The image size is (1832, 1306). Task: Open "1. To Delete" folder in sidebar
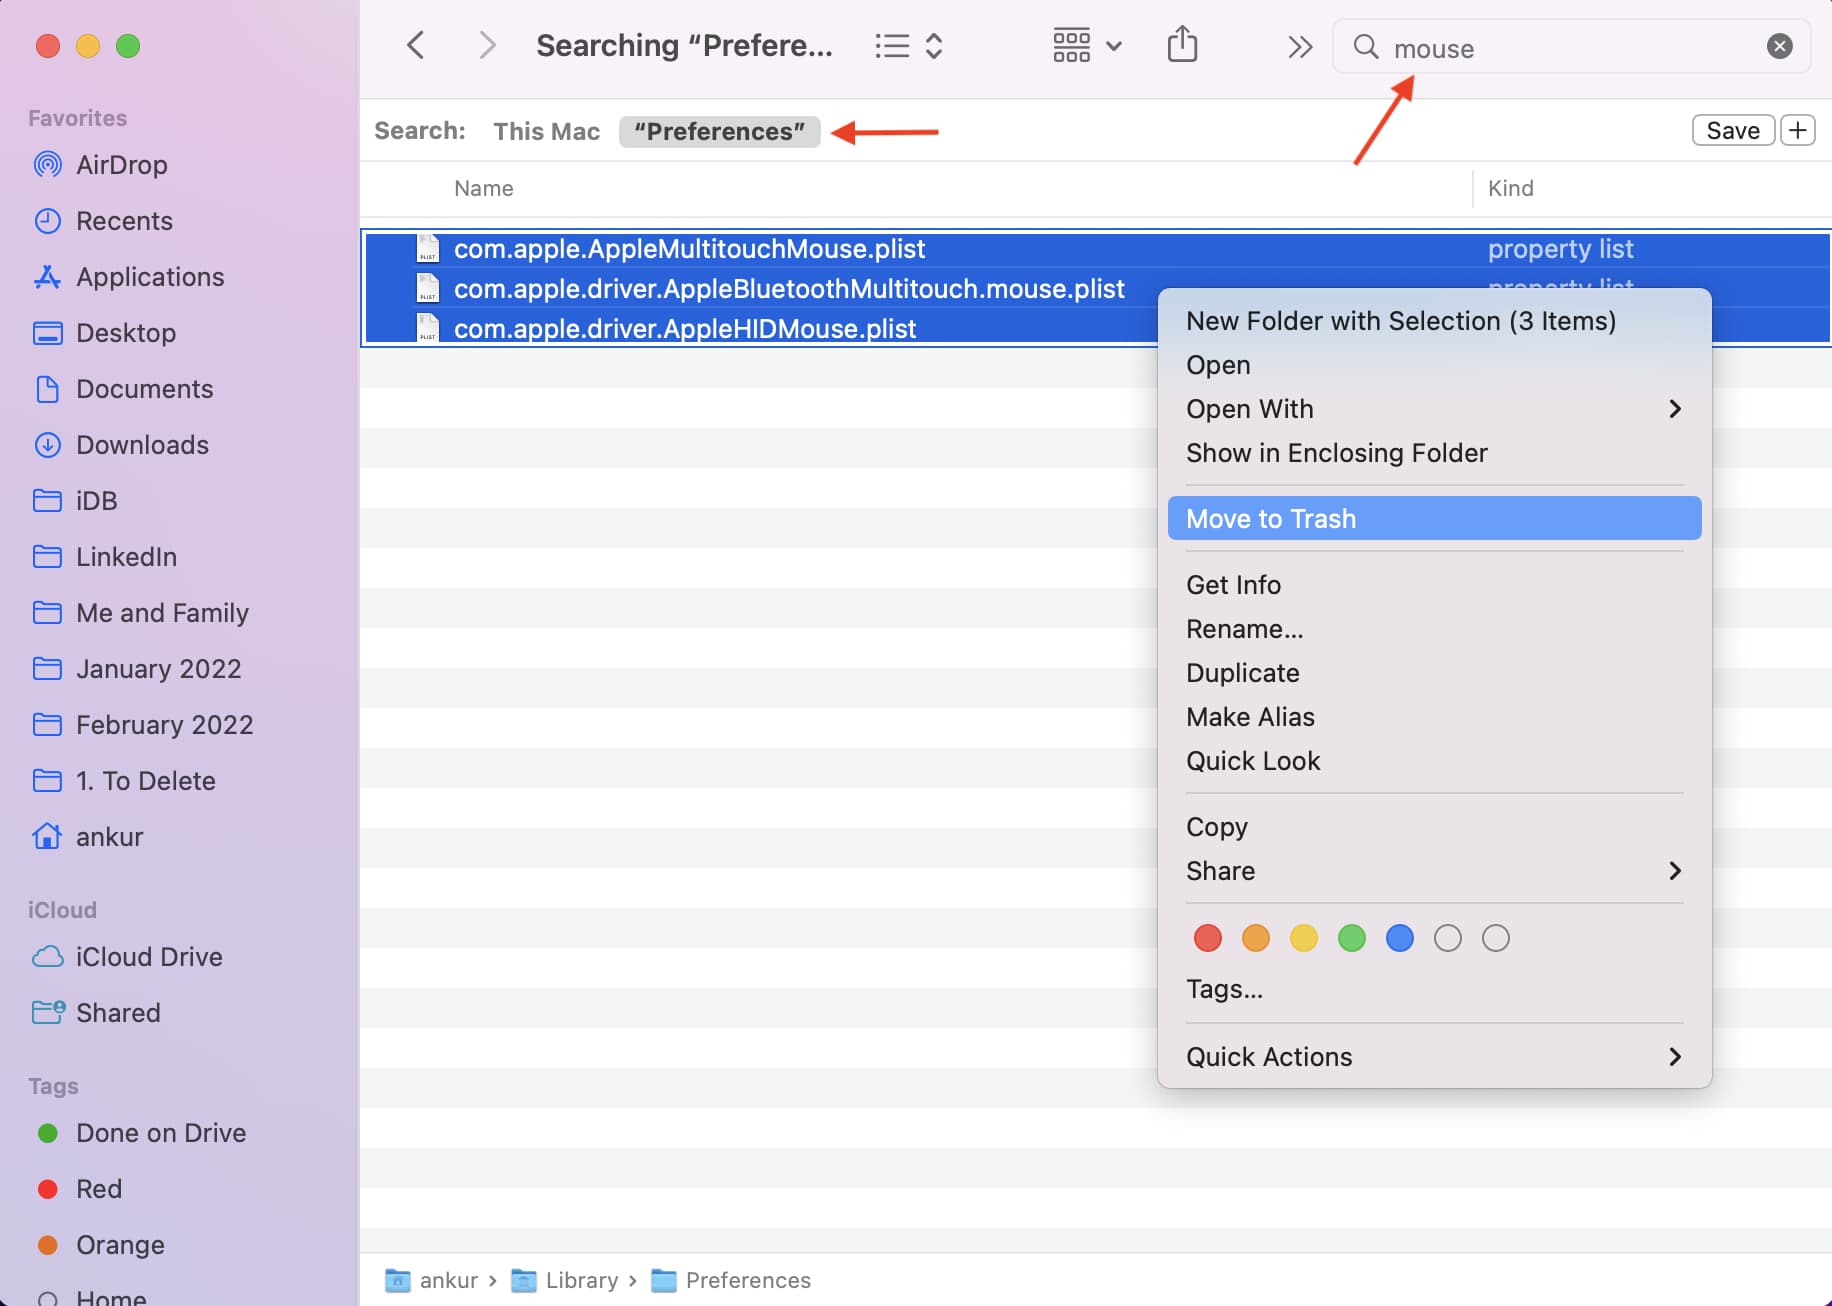[124, 781]
